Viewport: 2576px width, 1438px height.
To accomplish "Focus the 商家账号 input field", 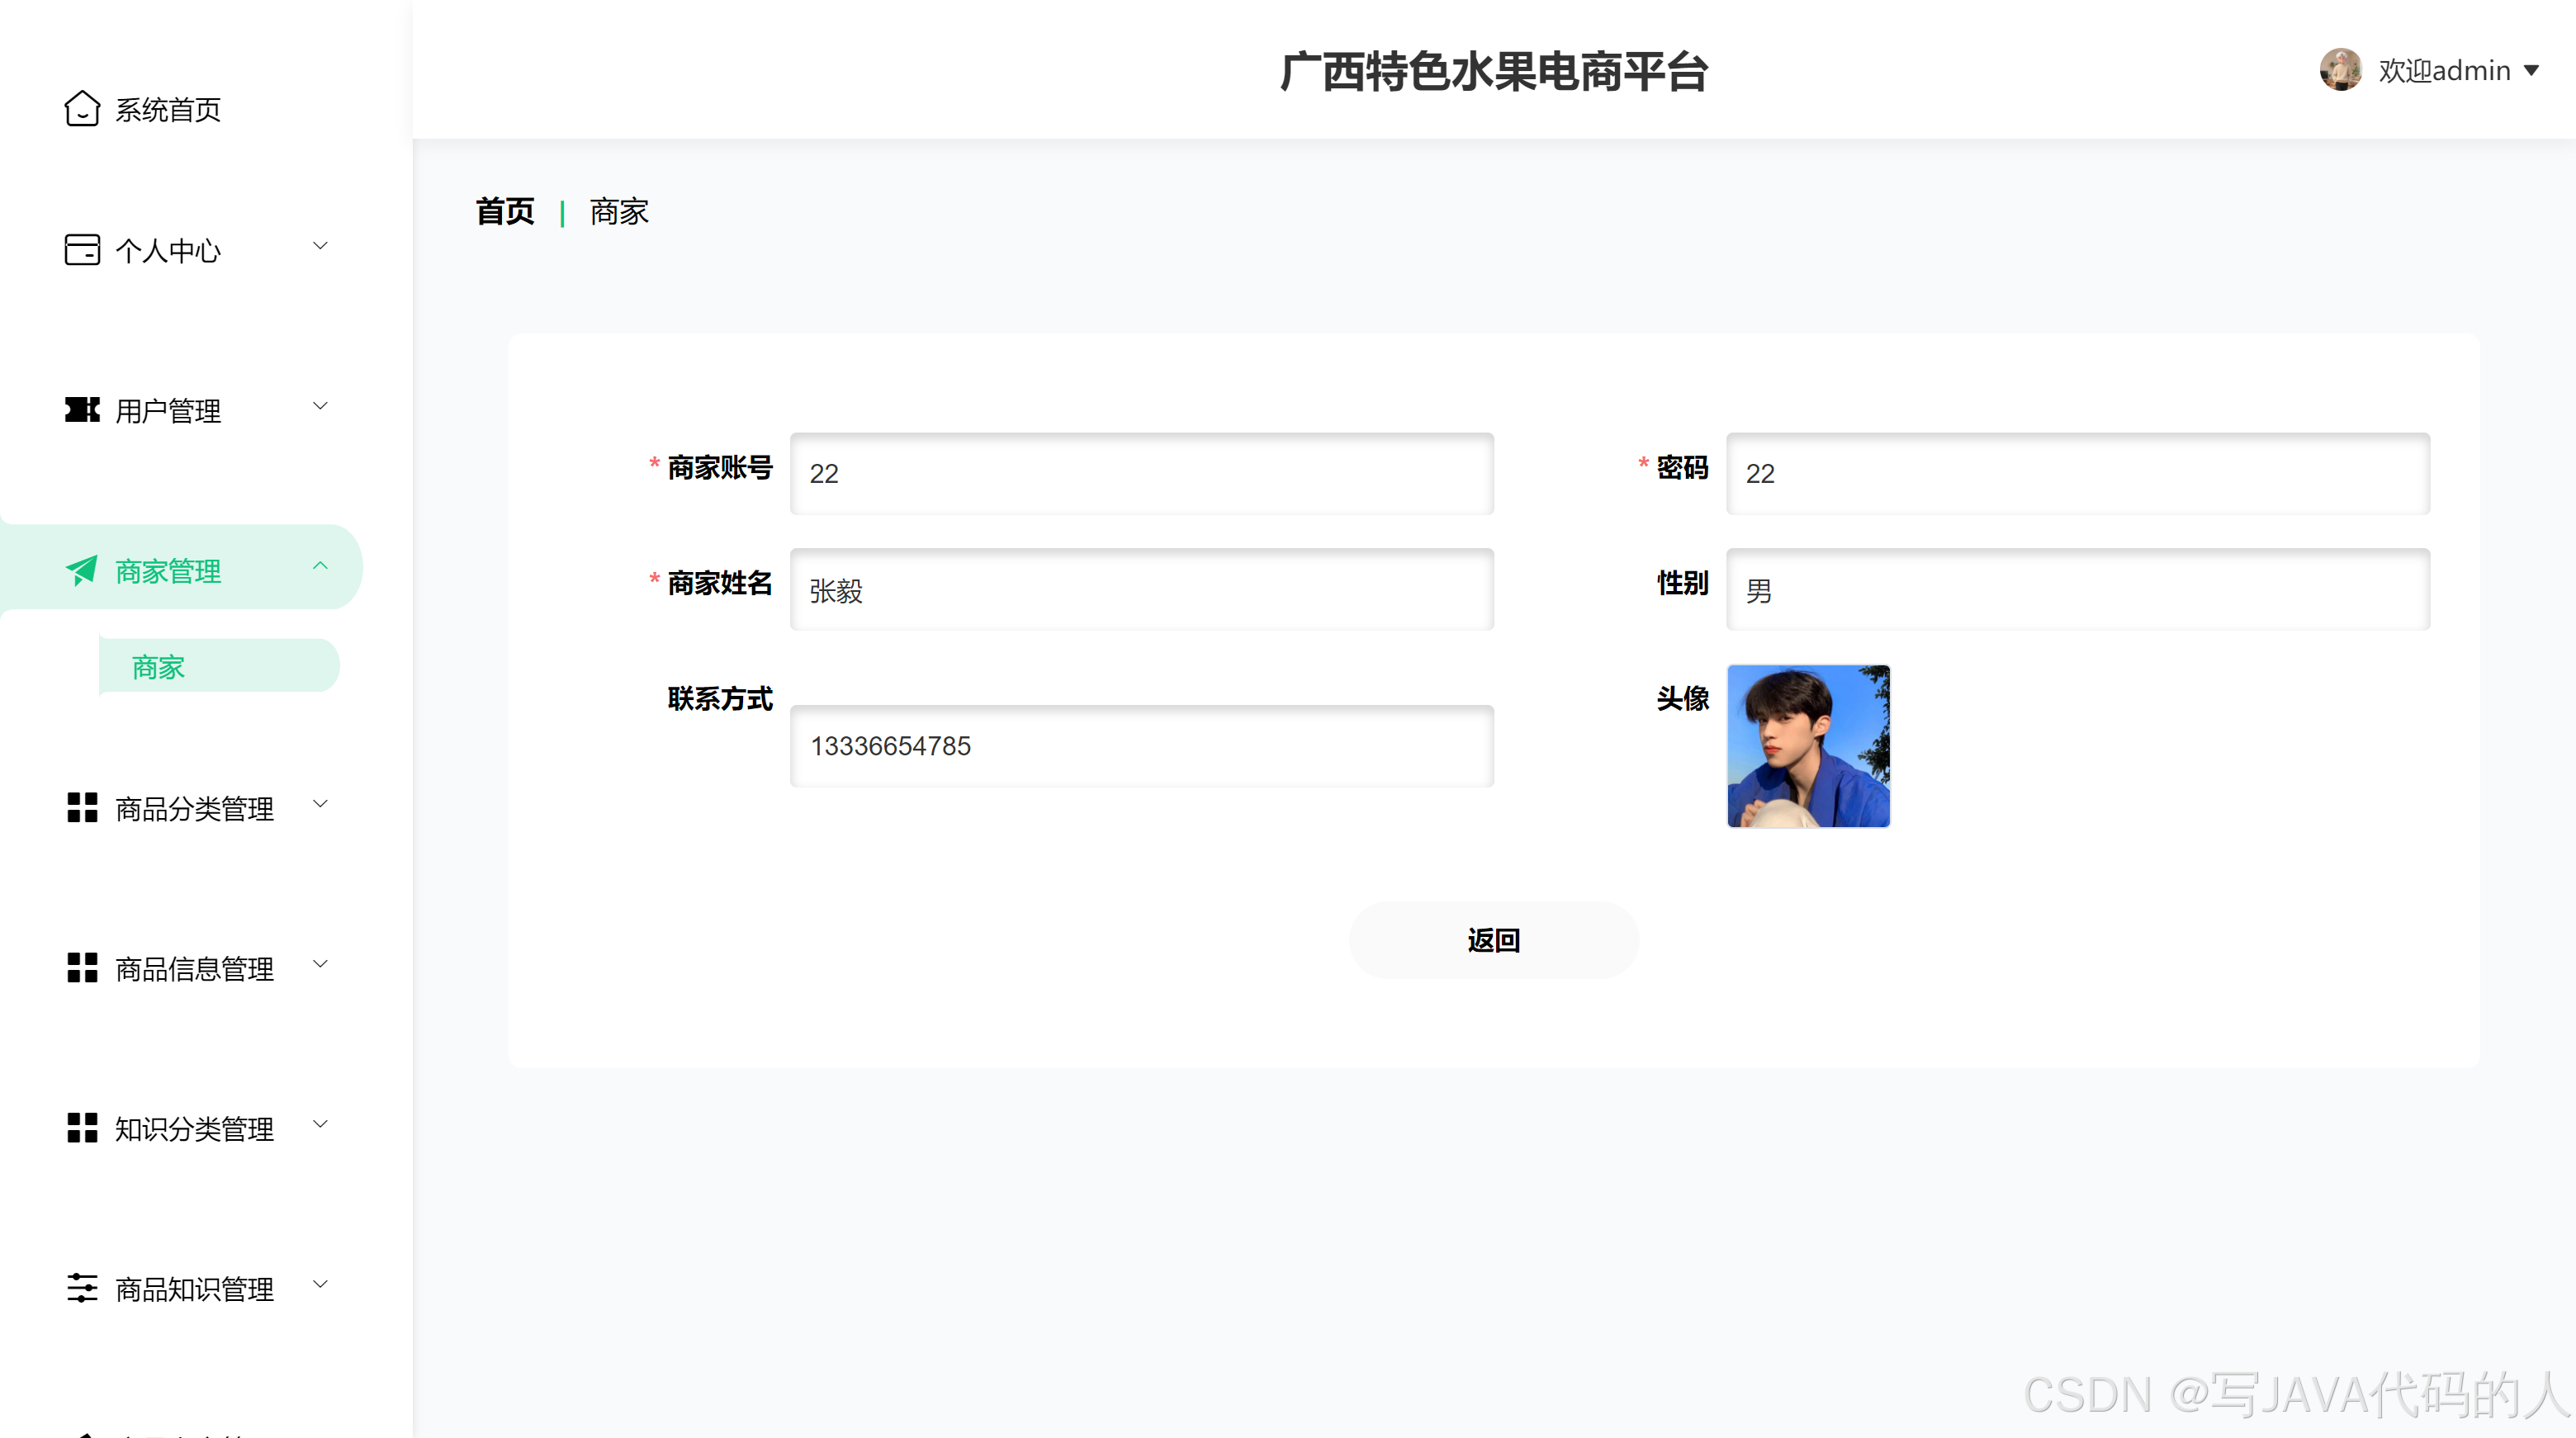I will [1141, 473].
